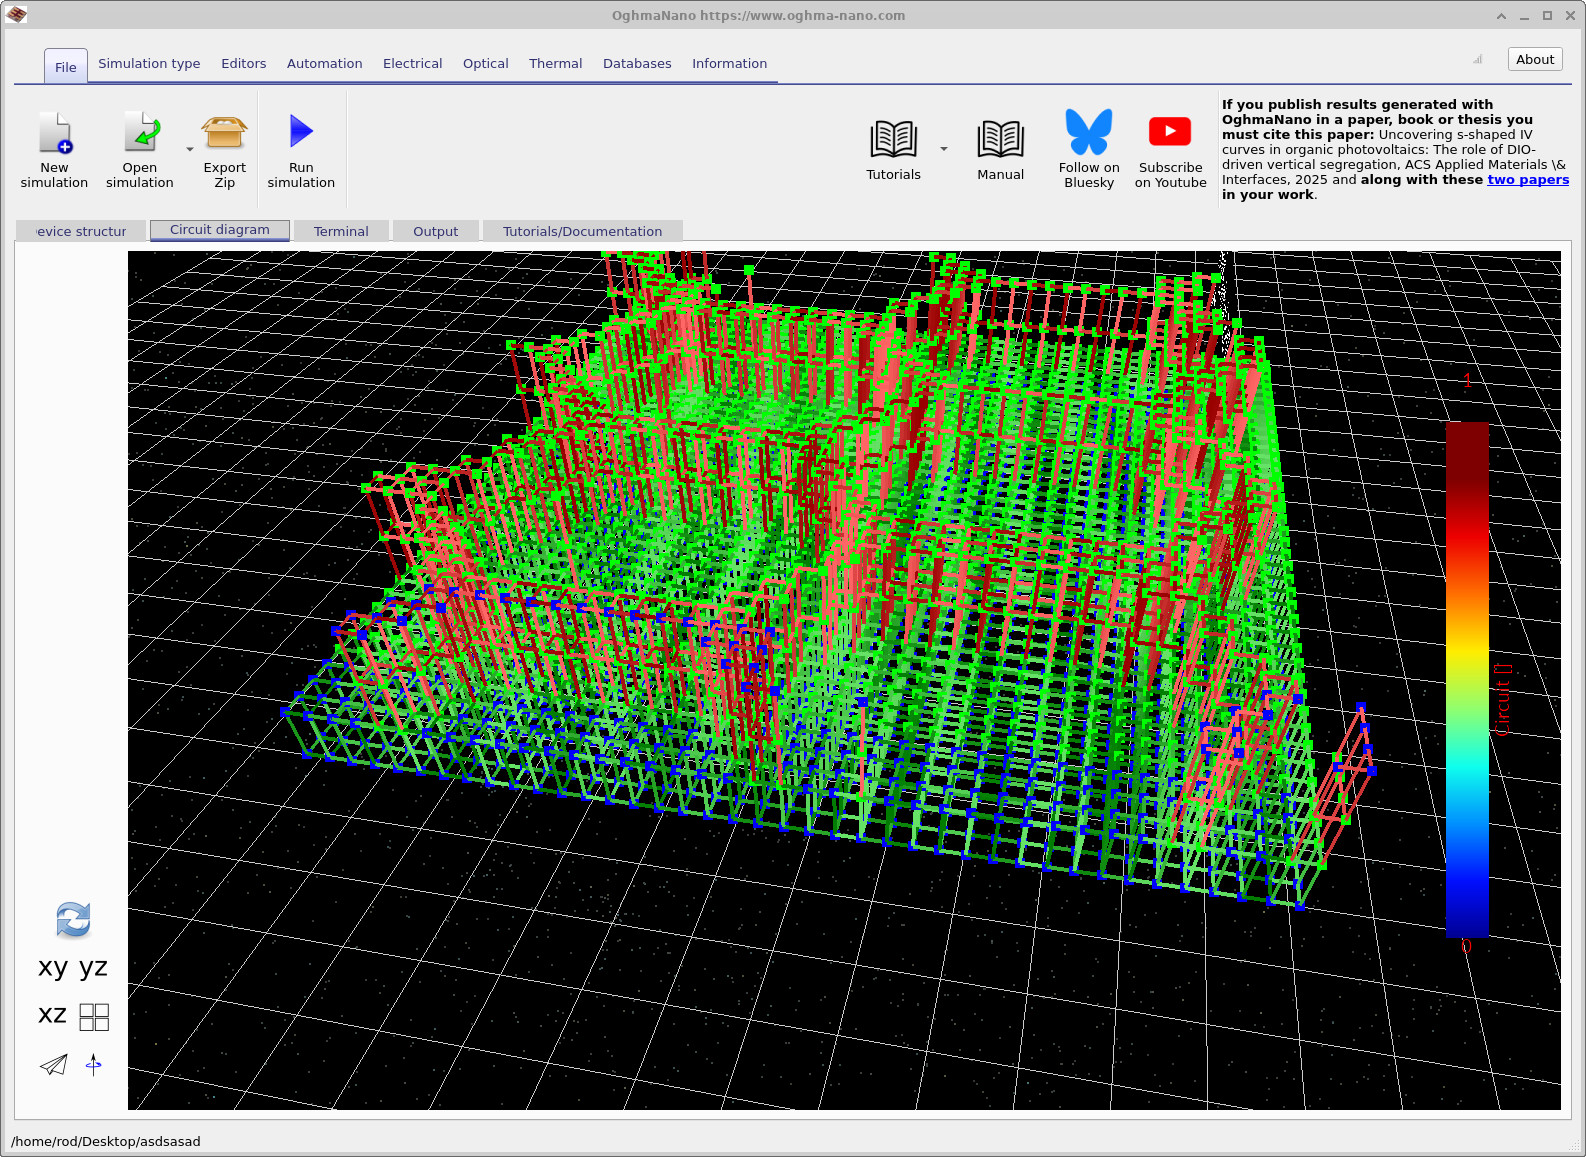Screen dimensions: 1586x1157
Task: Switch to the xy plane view
Action: click(x=53, y=967)
